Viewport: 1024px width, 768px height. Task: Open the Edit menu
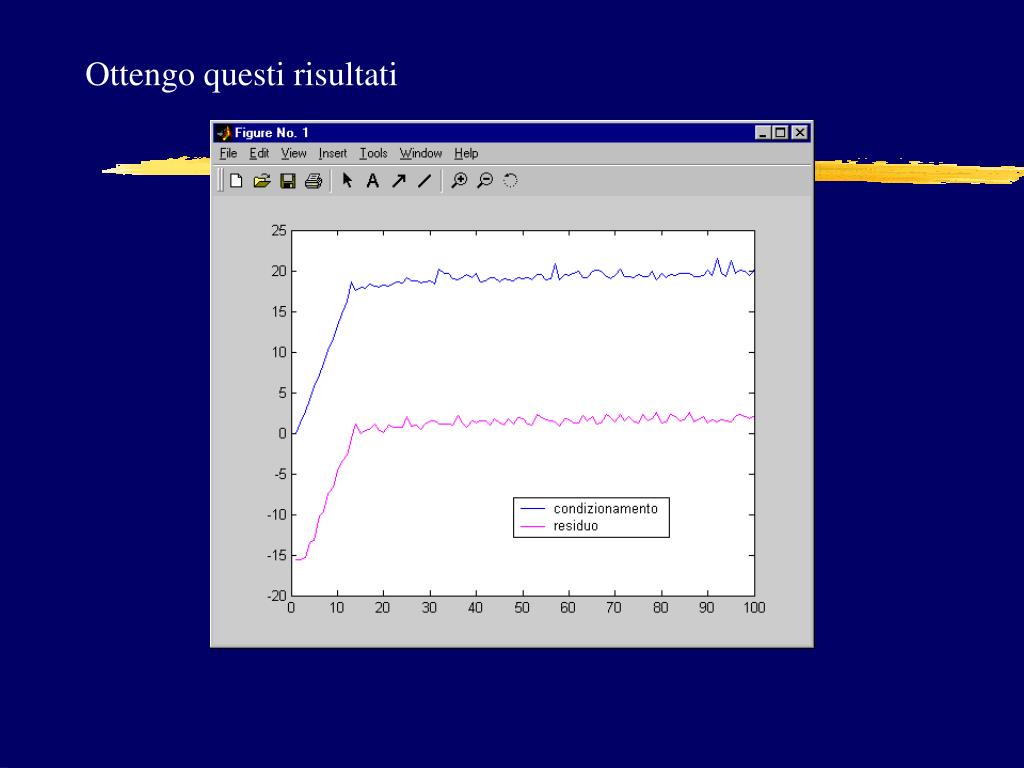tap(259, 153)
